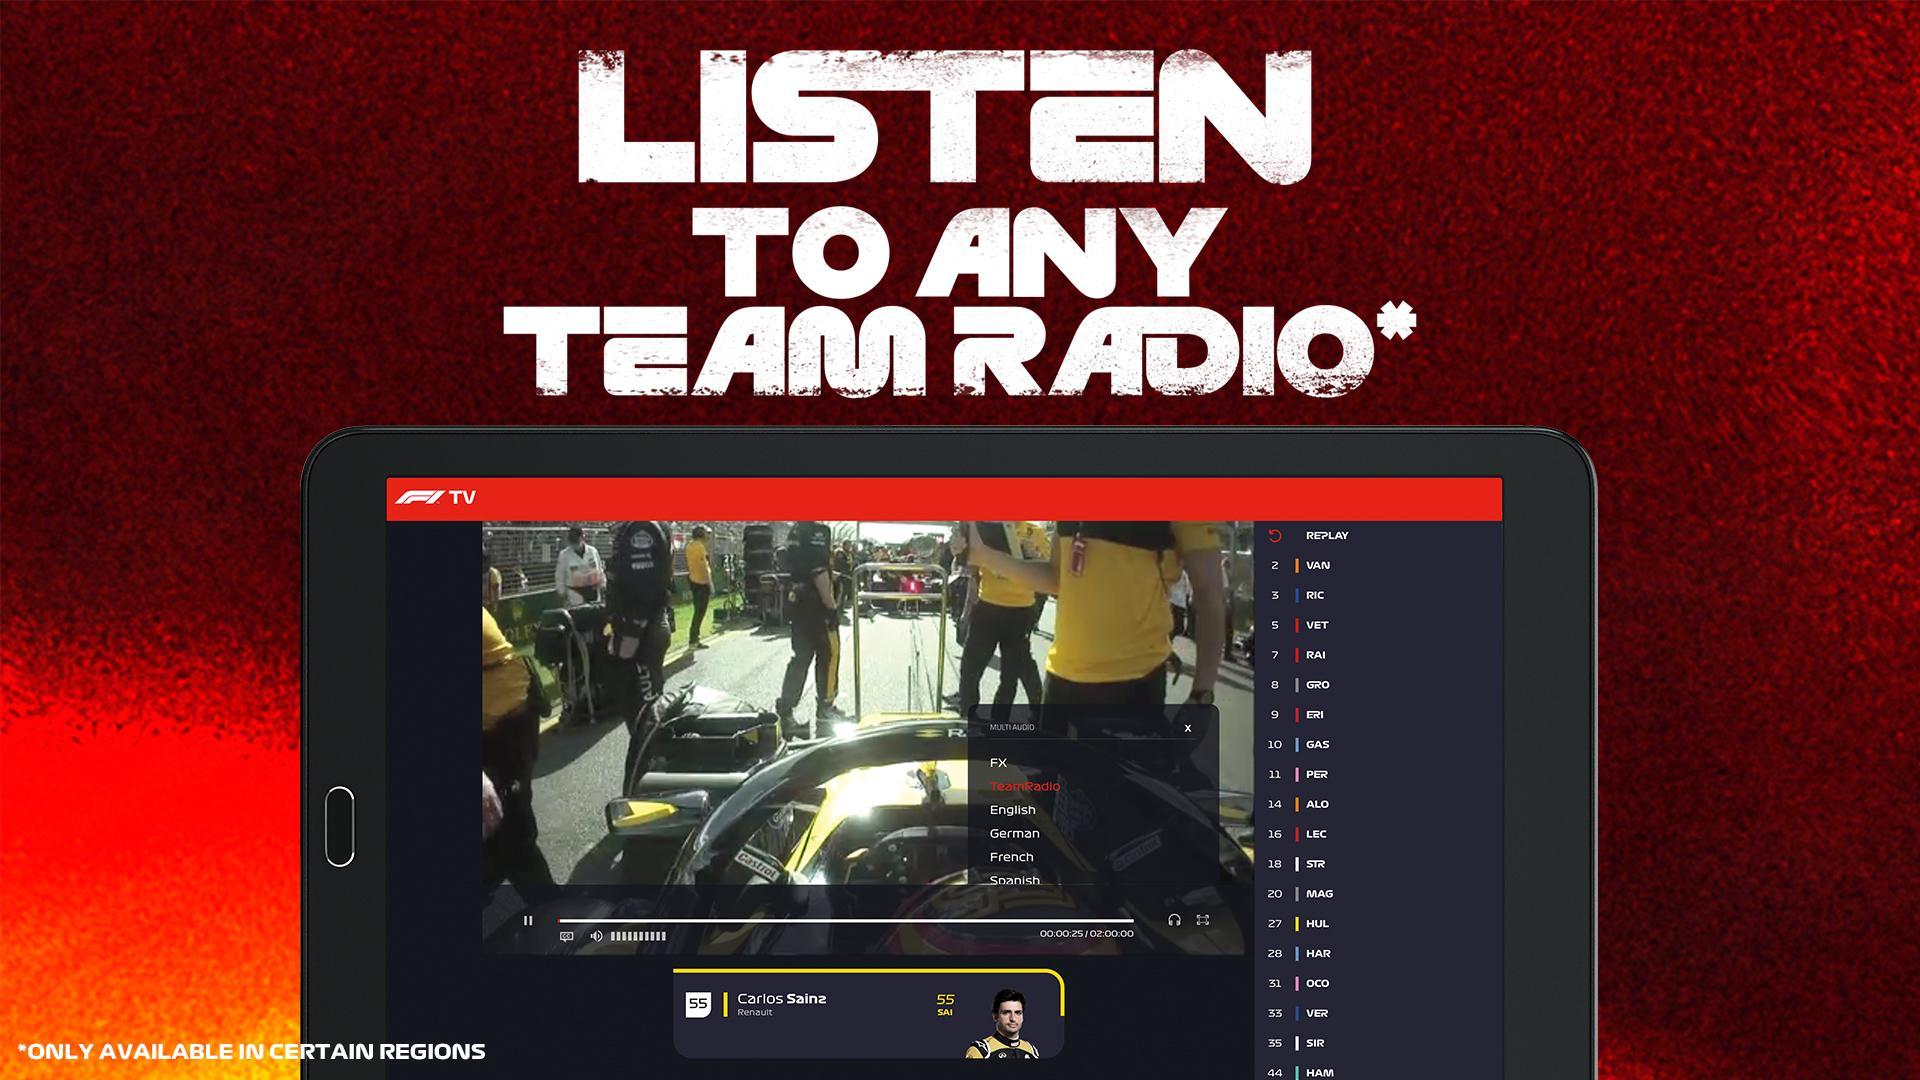The height and width of the screenshot is (1080, 1920).
Task: Click the playback time 00:00:25 / 02:00:00
Action: coord(1086,934)
